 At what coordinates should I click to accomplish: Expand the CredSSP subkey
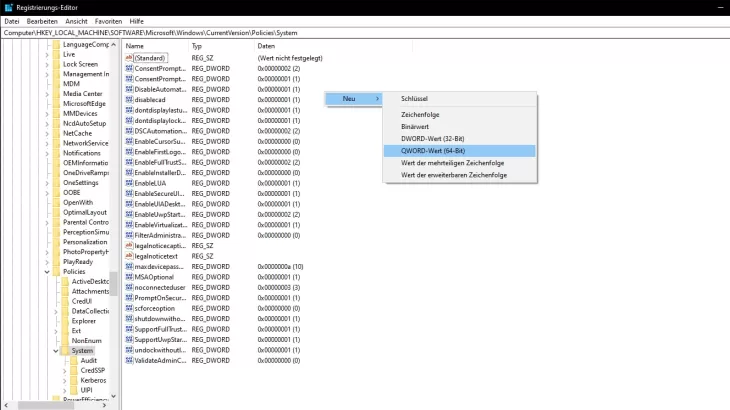(64, 370)
